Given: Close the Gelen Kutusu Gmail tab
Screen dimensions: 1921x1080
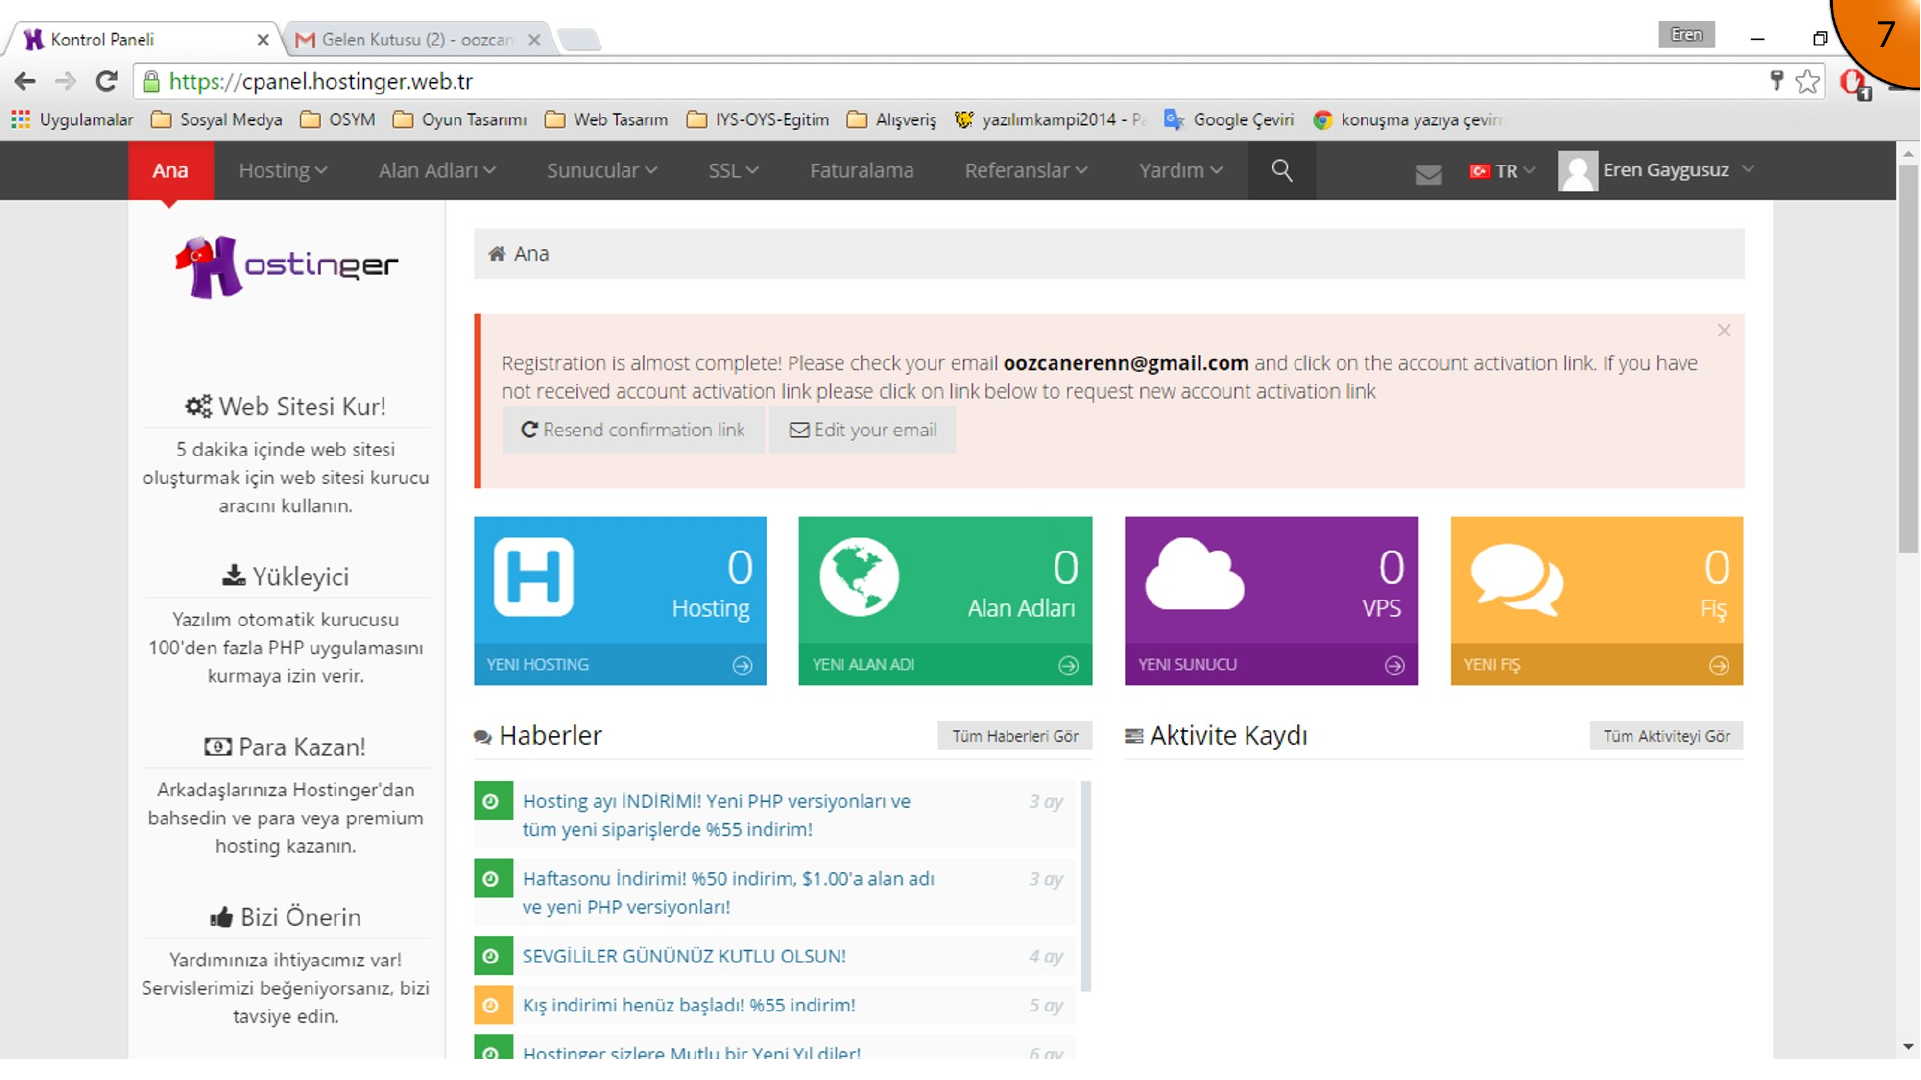Looking at the screenshot, I should click(534, 40).
